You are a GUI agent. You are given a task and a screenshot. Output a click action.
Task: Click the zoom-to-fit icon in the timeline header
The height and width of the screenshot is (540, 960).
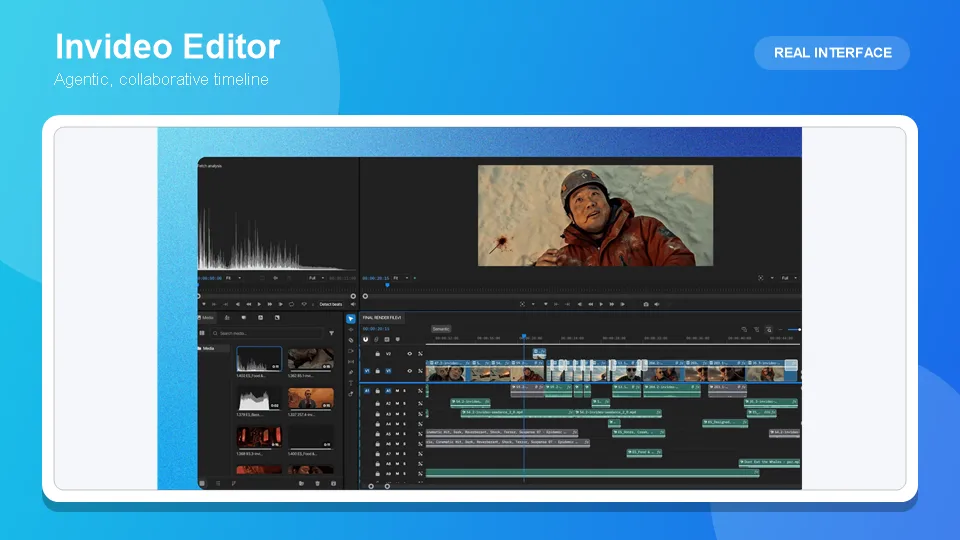tap(769, 329)
